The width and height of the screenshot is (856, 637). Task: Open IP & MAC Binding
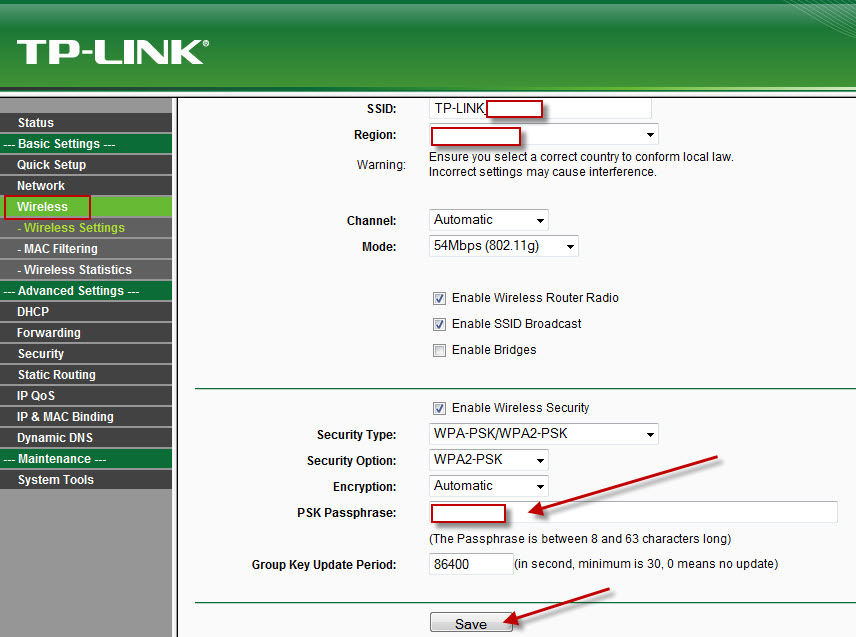[x=86, y=417]
